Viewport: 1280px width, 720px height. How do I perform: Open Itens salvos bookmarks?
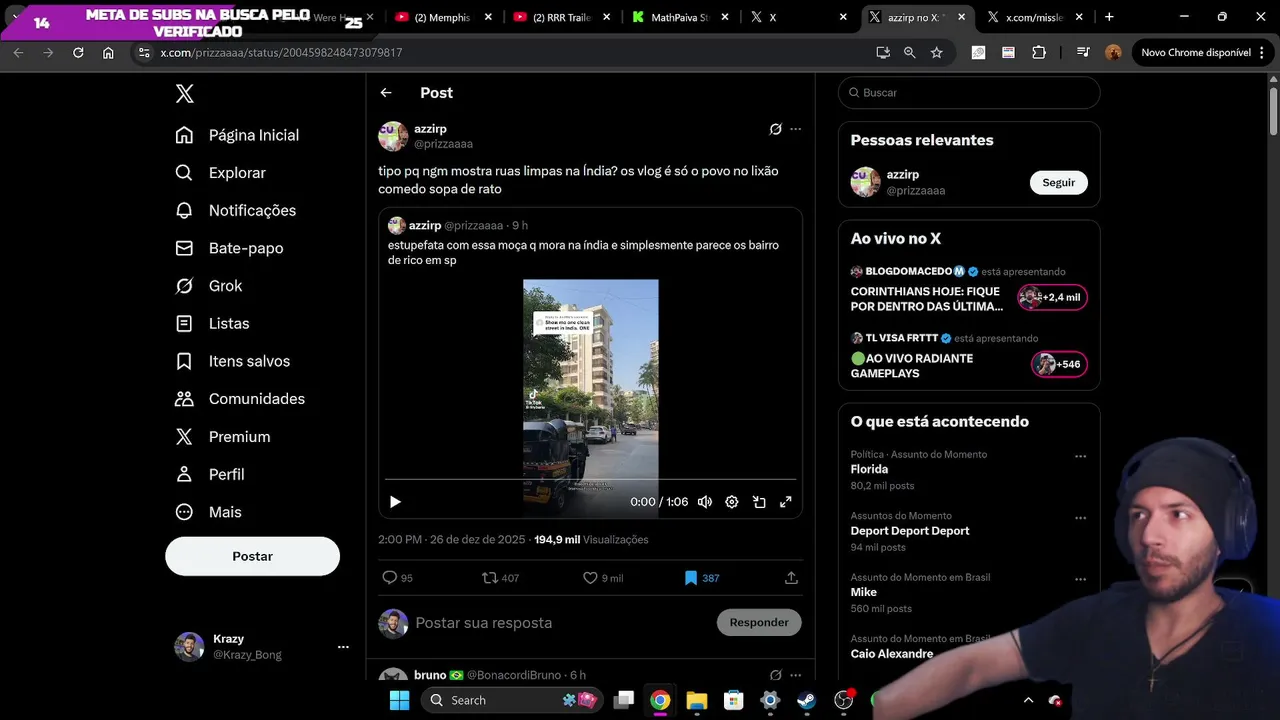point(232,361)
